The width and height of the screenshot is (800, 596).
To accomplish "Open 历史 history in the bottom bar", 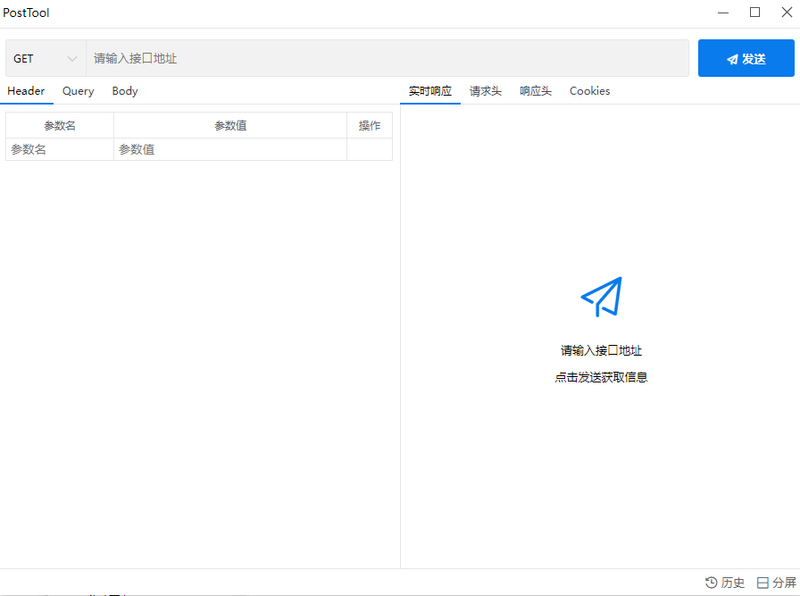I will (724, 582).
